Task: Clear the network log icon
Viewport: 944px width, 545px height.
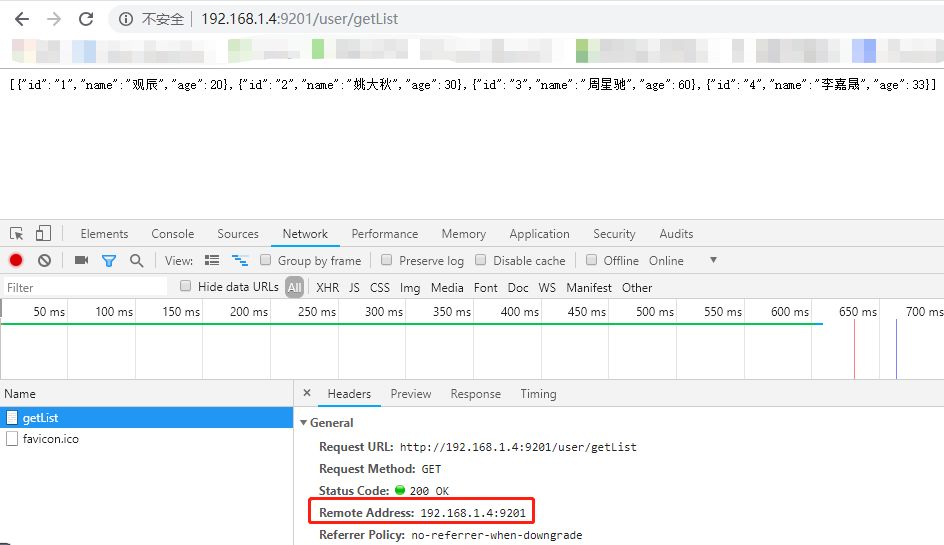Action: [x=45, y=260]
